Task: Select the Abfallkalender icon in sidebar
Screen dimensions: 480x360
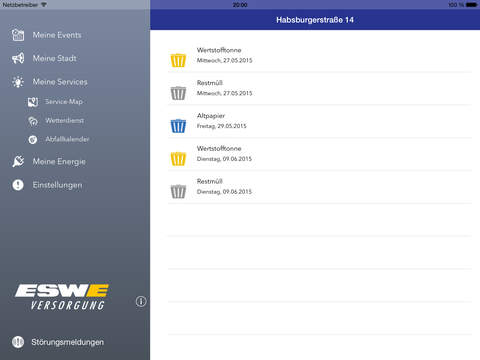Action: click(x=33, y=140)
